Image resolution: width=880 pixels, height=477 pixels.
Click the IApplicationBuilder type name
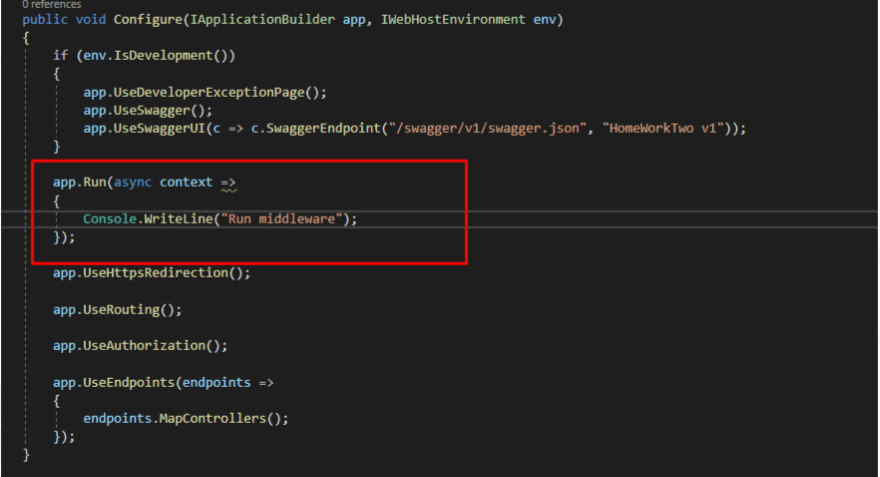coord(262,20)
